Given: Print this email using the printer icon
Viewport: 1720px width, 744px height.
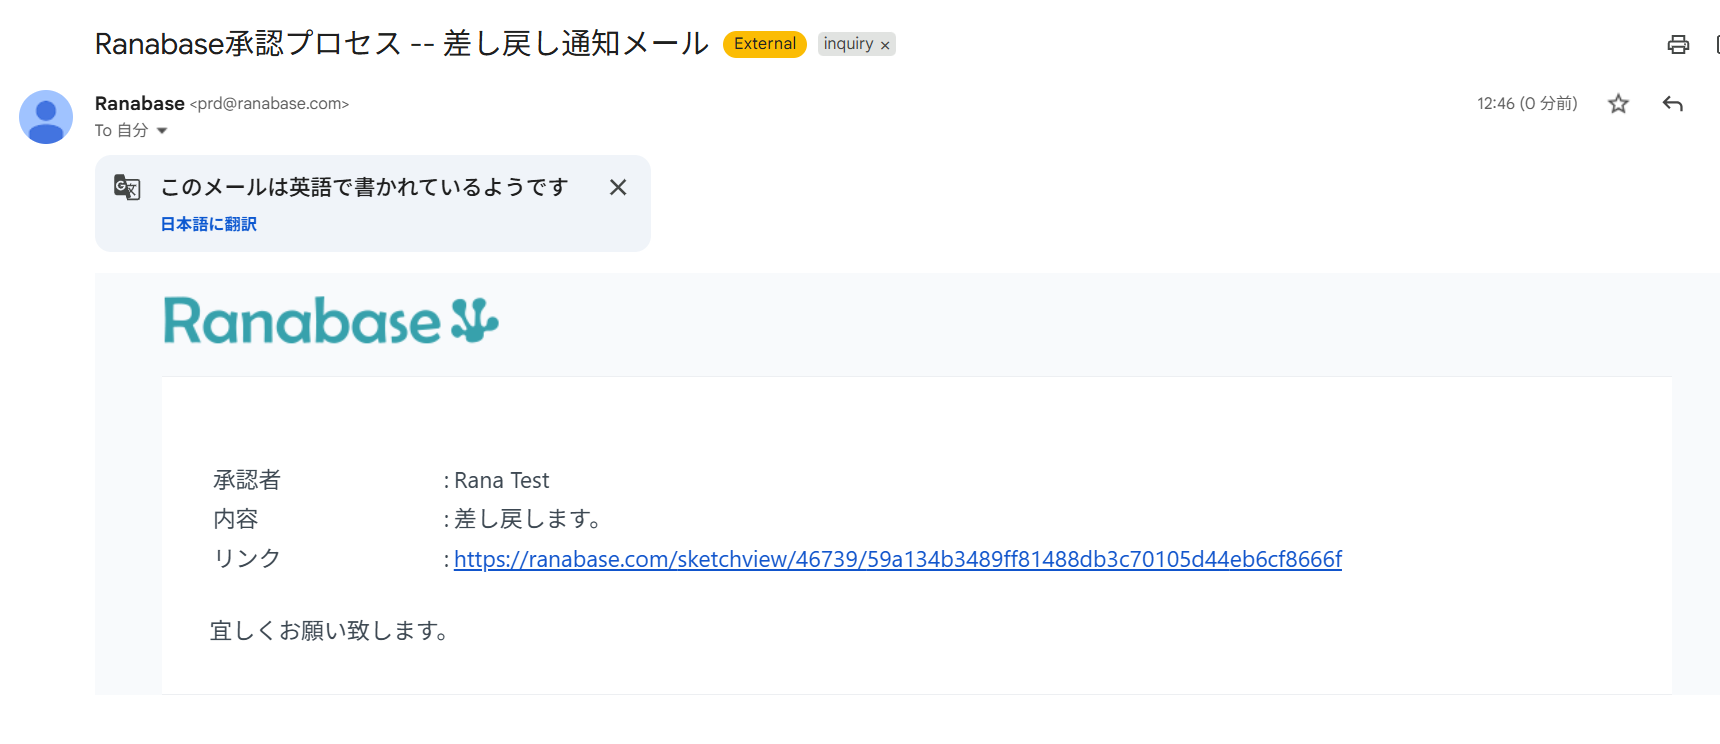Looking at the screenshot, I should [x=1678, y=44].
